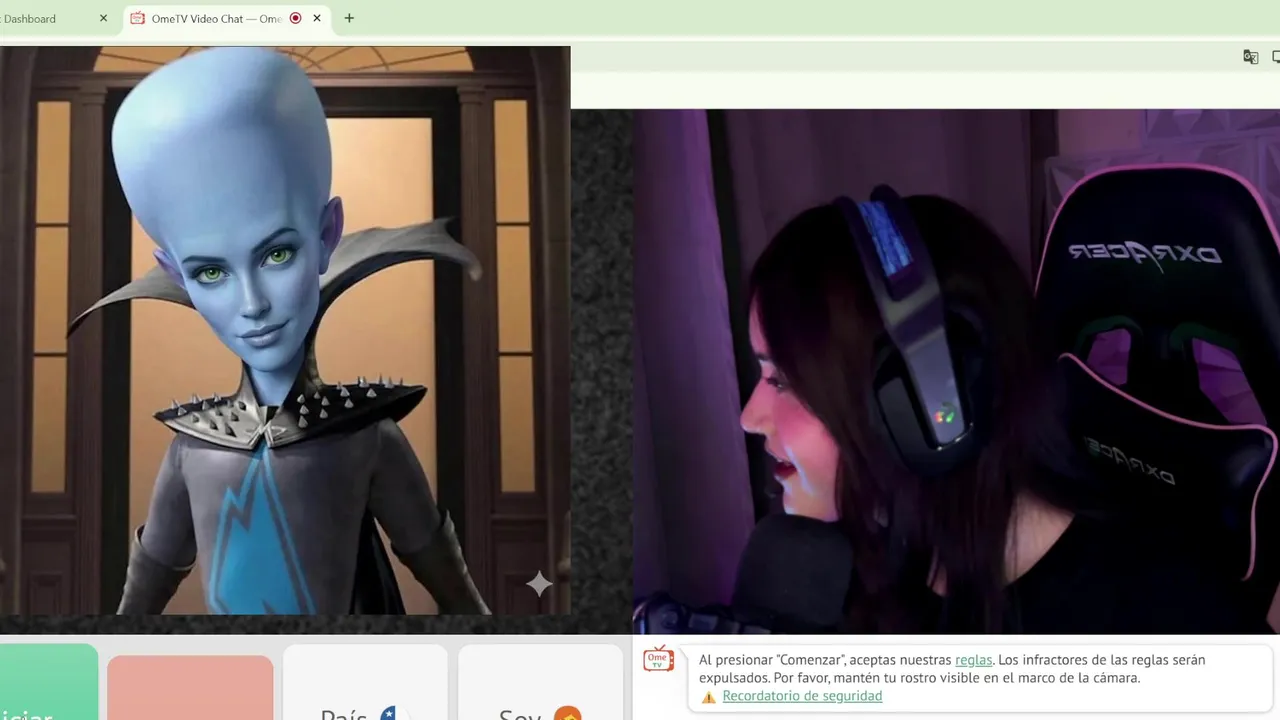The height and width of the screenshot is (720, 1280).
Task: Click the orange icon on Soy button
Action: [x=567, y=714]
